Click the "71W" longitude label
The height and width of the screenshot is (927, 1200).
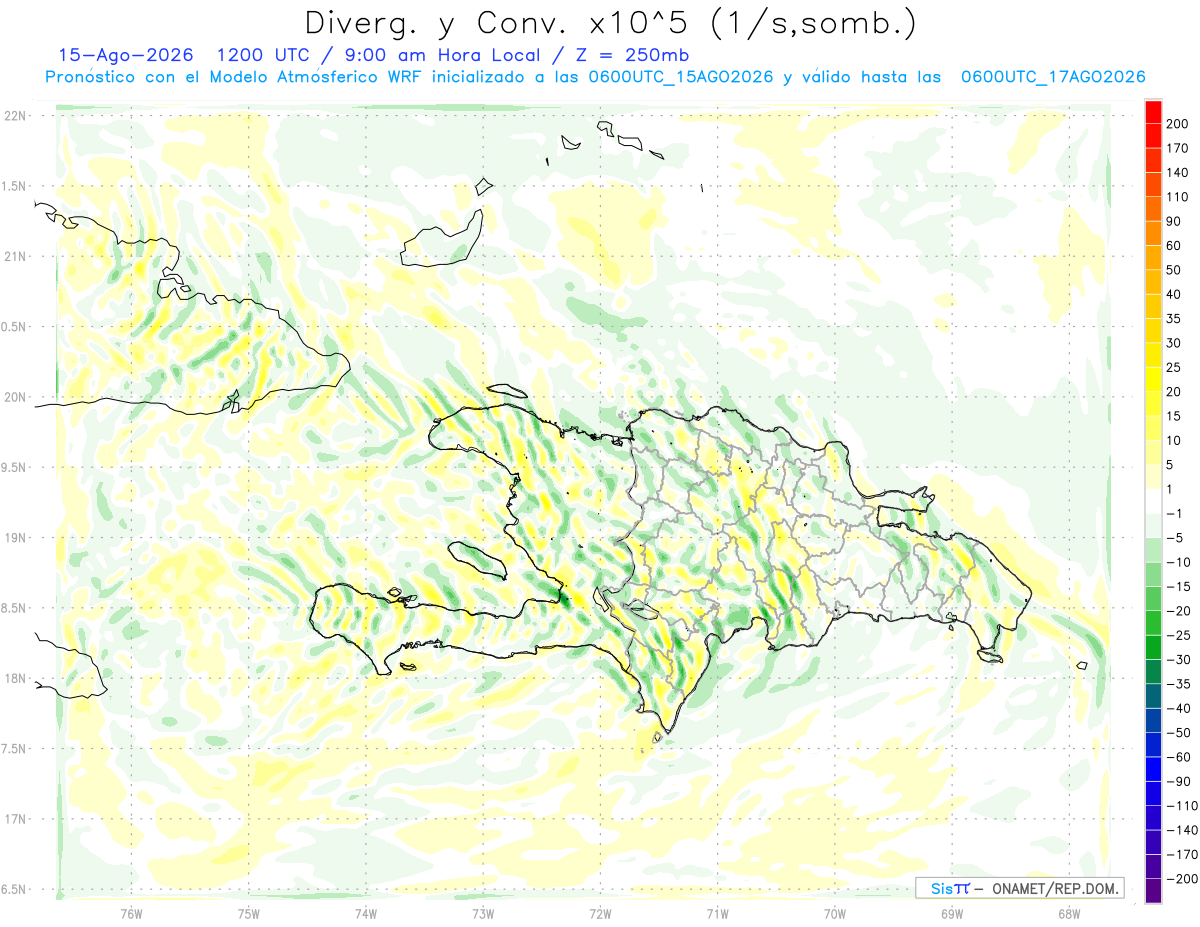click(717, 914)
